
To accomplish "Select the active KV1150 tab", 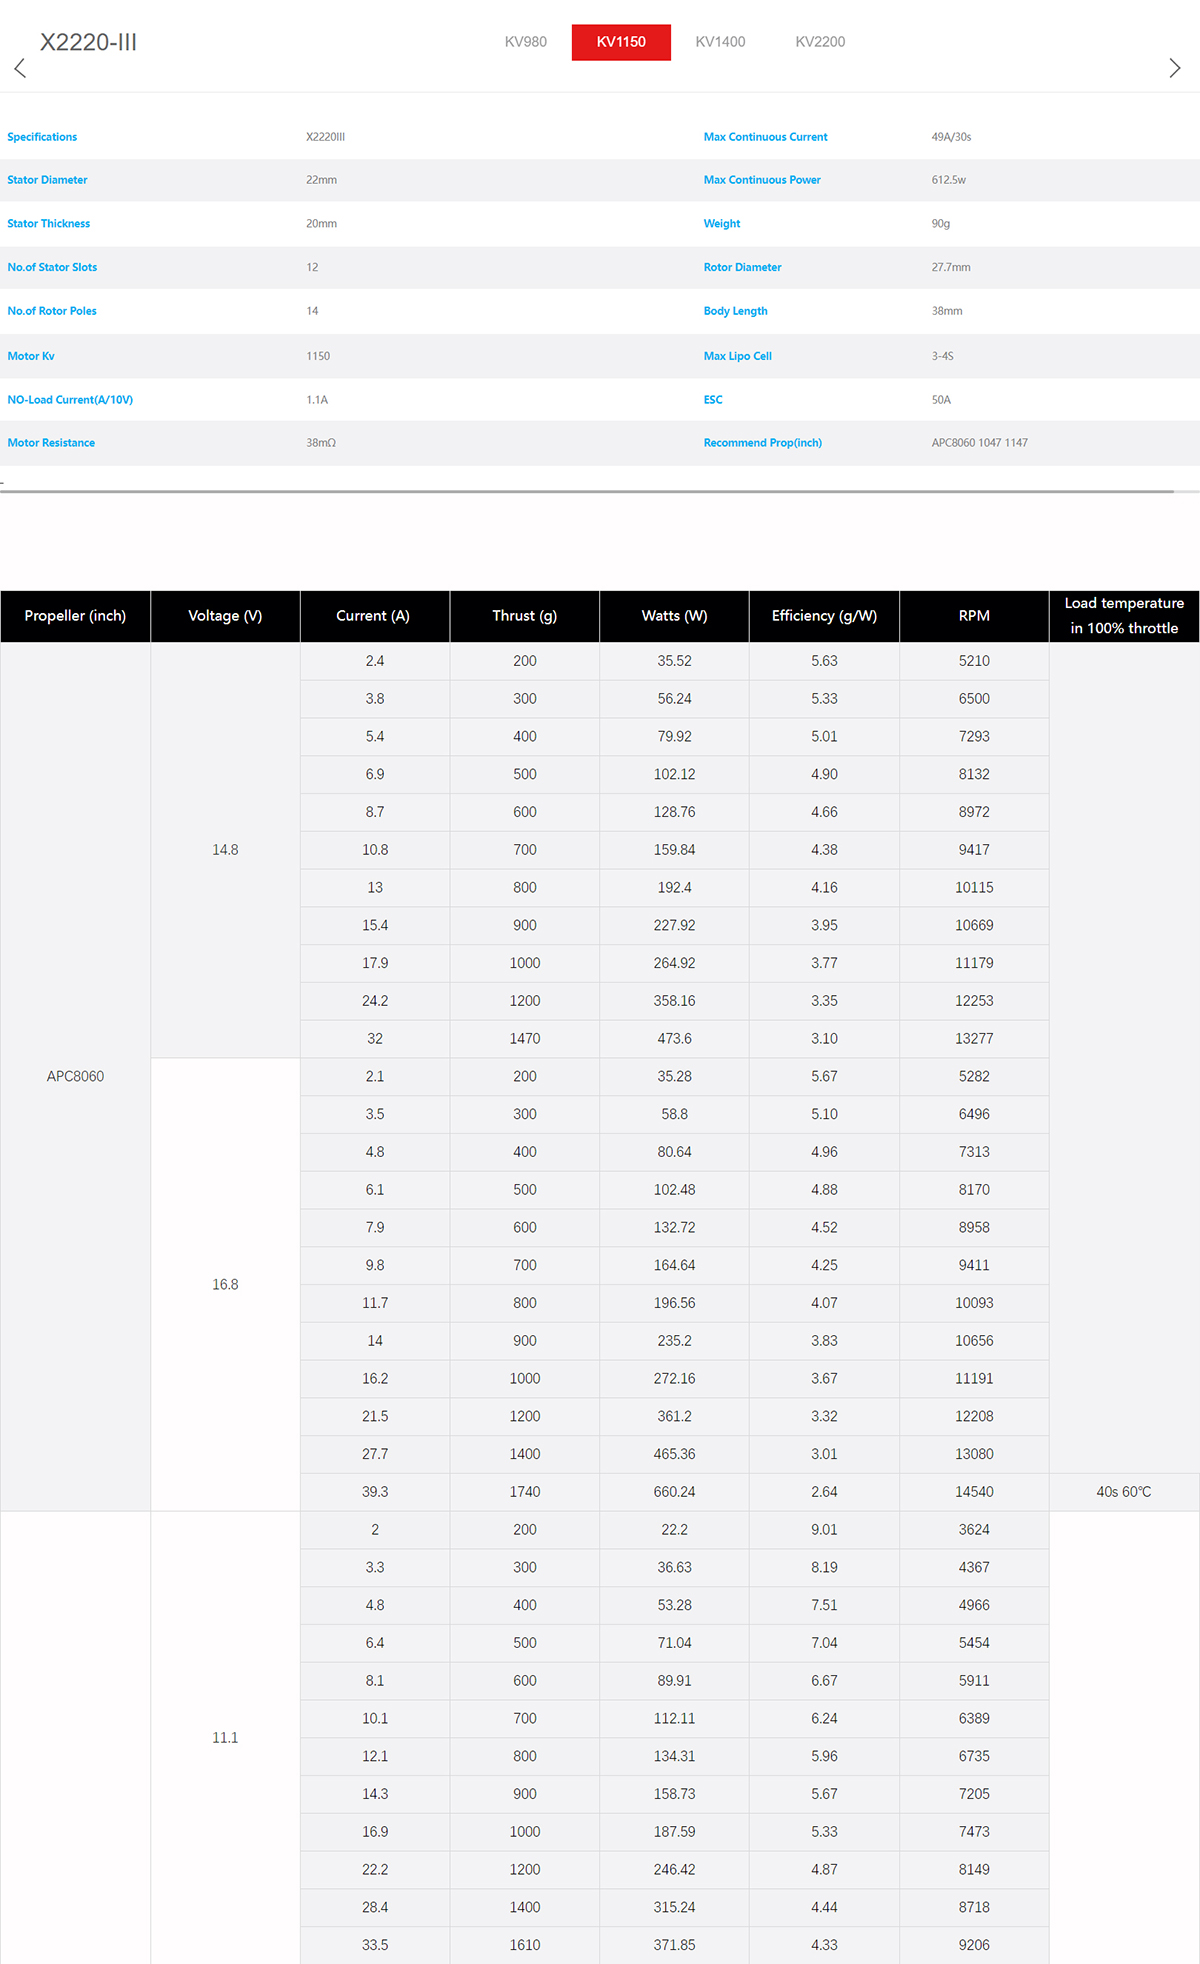I will click(x=621, y=42).
